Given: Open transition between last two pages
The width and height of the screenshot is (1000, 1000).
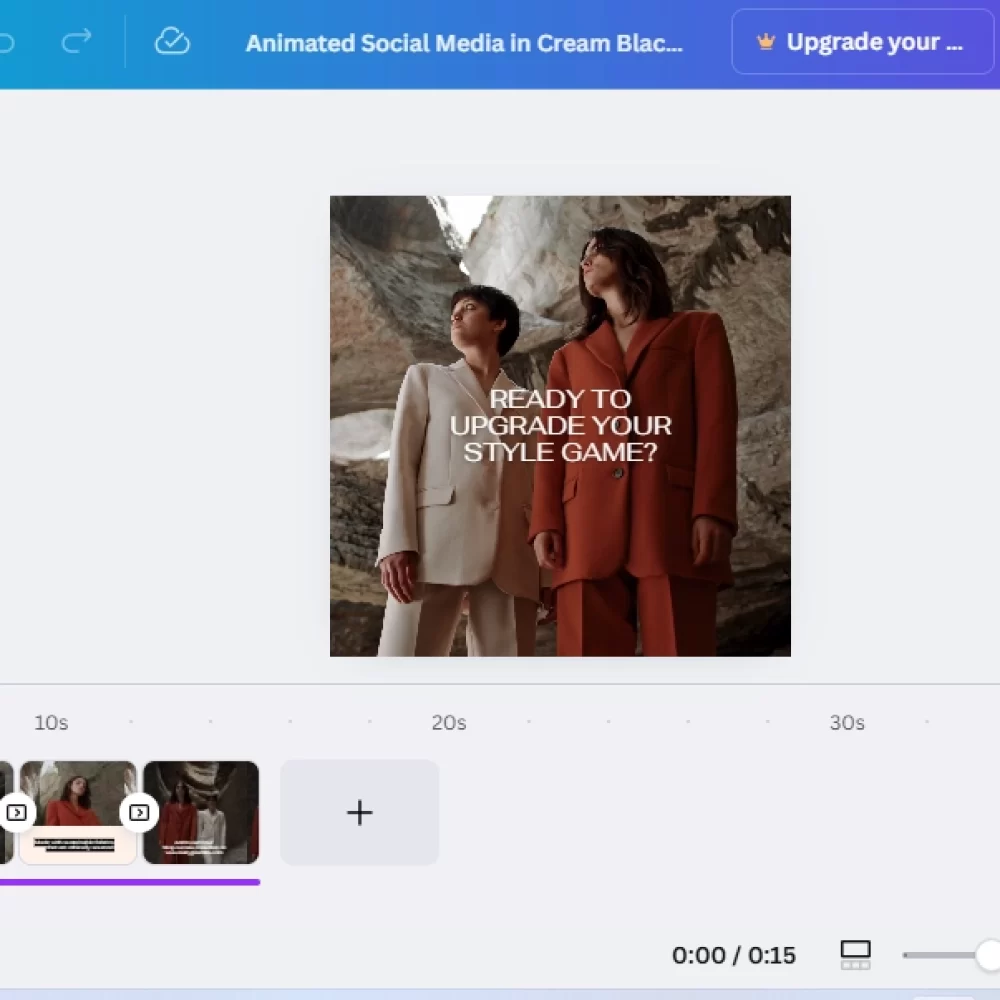Looking at the screenshot, I should [139, 812].
